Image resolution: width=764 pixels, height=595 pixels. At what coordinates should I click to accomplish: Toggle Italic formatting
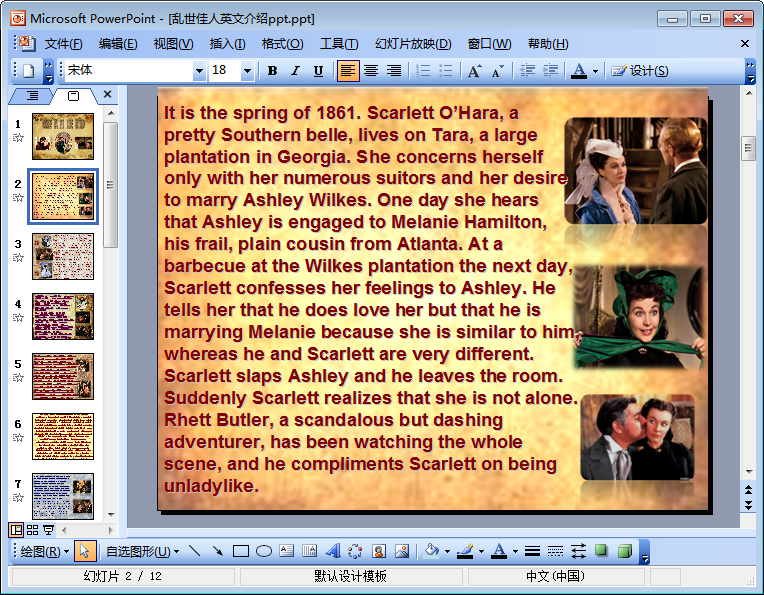295,71
